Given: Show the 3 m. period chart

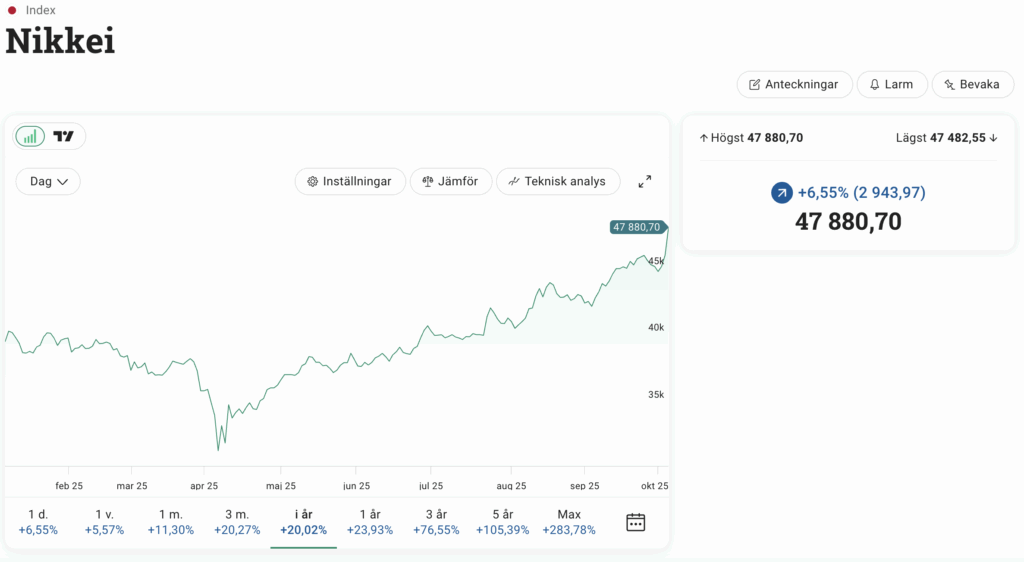Looking at the screenshot, I should pyautogui.click(x=237, y=522).
